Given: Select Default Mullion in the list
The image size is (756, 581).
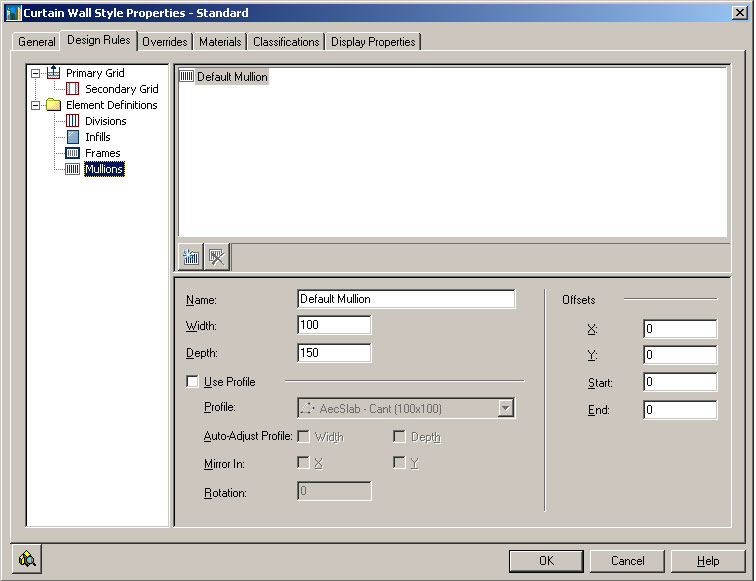Looking at the screenshot, I should click(232, 77).
